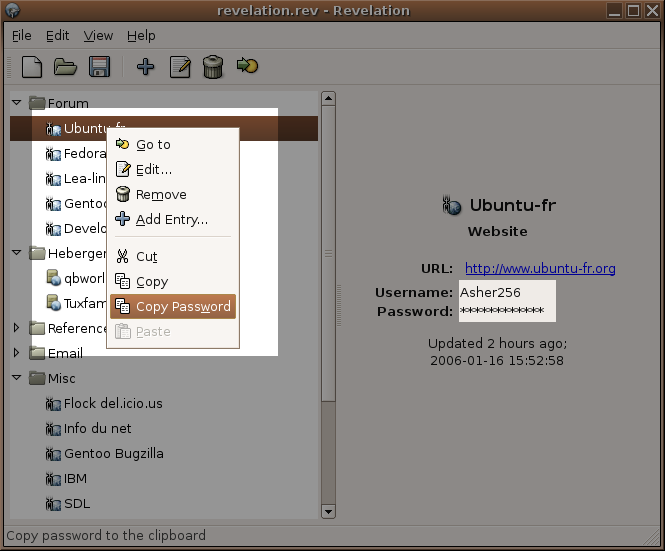This screenshot has width=665, height=551.
Task: Collapse the Forum folder
Action: point(17,103)
